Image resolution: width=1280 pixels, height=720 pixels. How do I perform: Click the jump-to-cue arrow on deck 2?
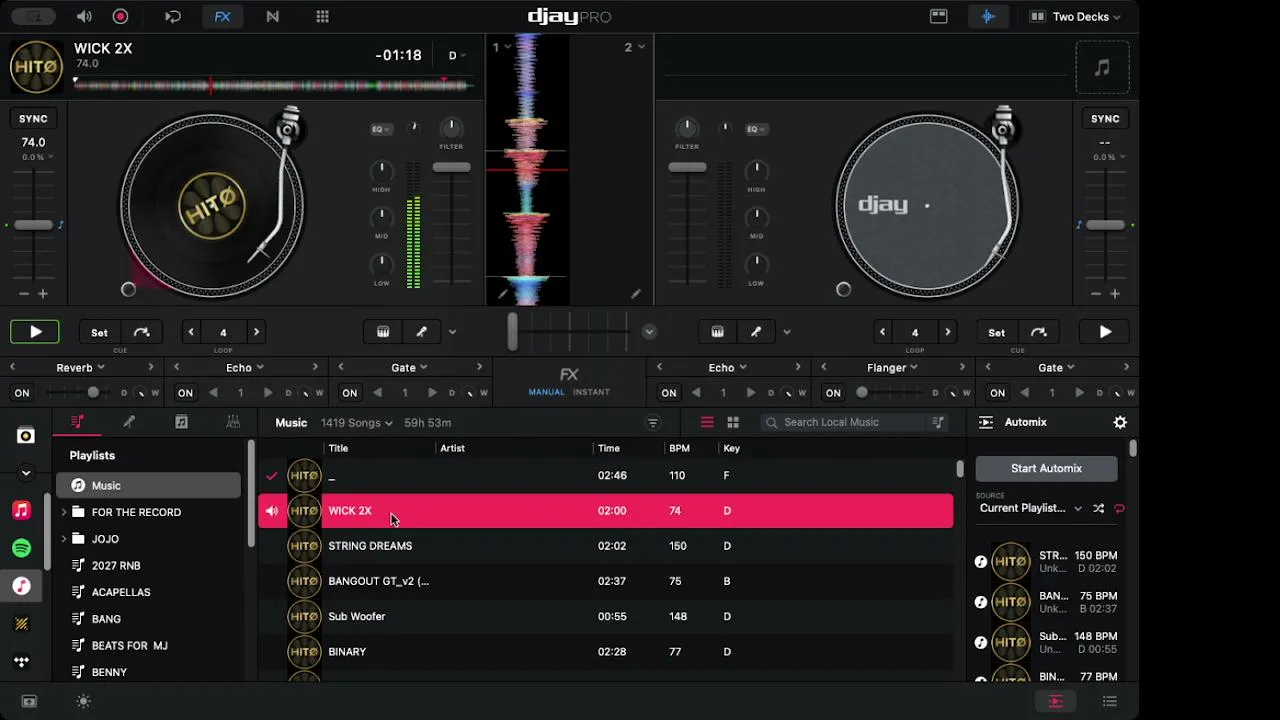[x=1039, y=332]
